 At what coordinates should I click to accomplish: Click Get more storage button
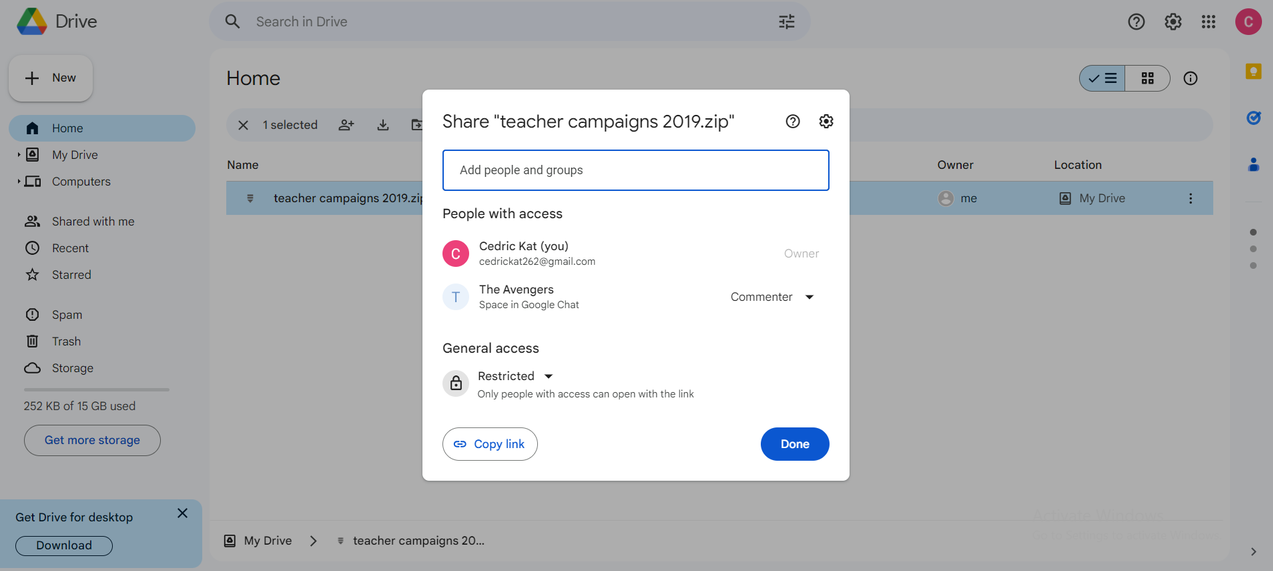pyautogui.click(x=92, y=440)
